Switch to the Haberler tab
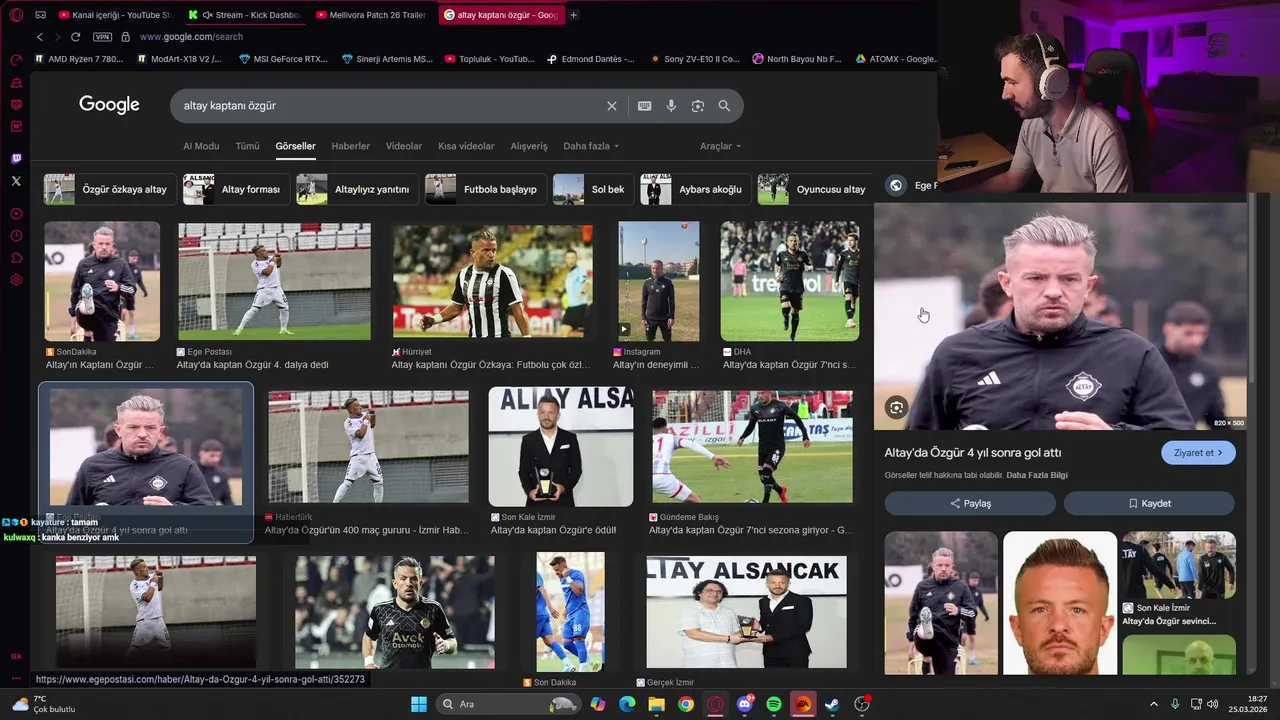Viewport: 1280px width, 720px height. pos(350,146)
